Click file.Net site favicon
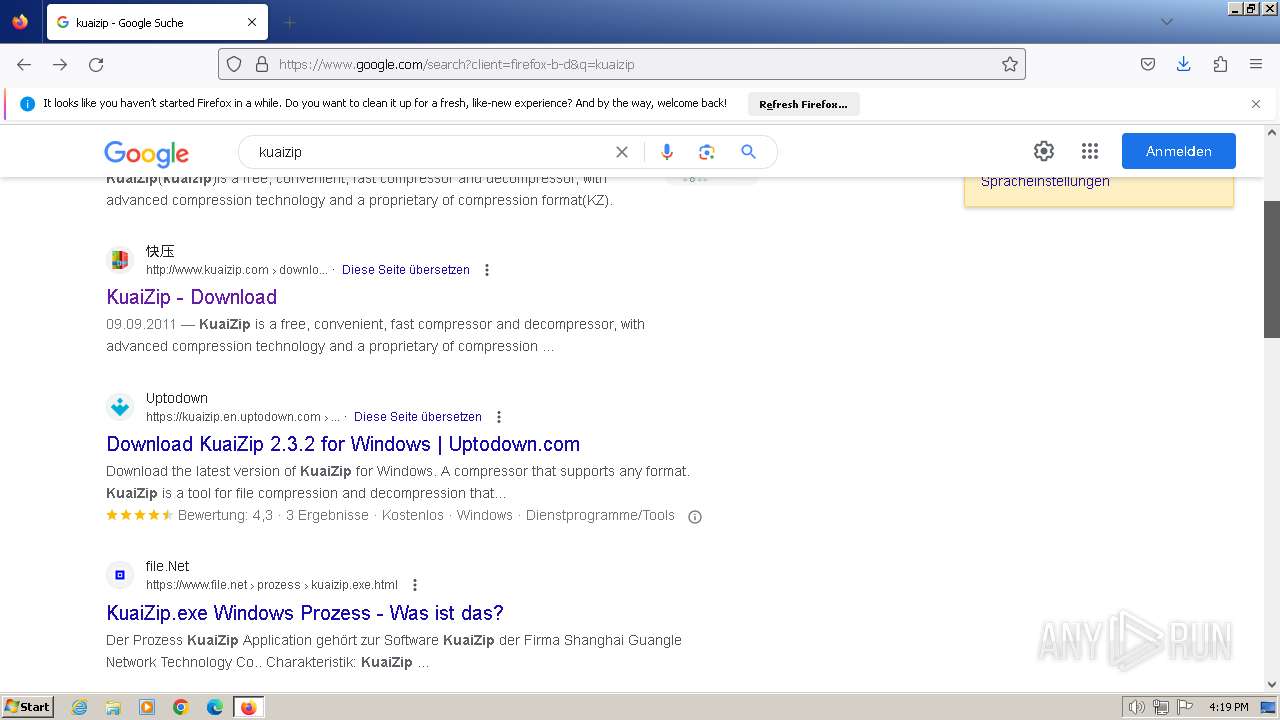This screenshot has width=1280, height=720. tap(120, 575)
